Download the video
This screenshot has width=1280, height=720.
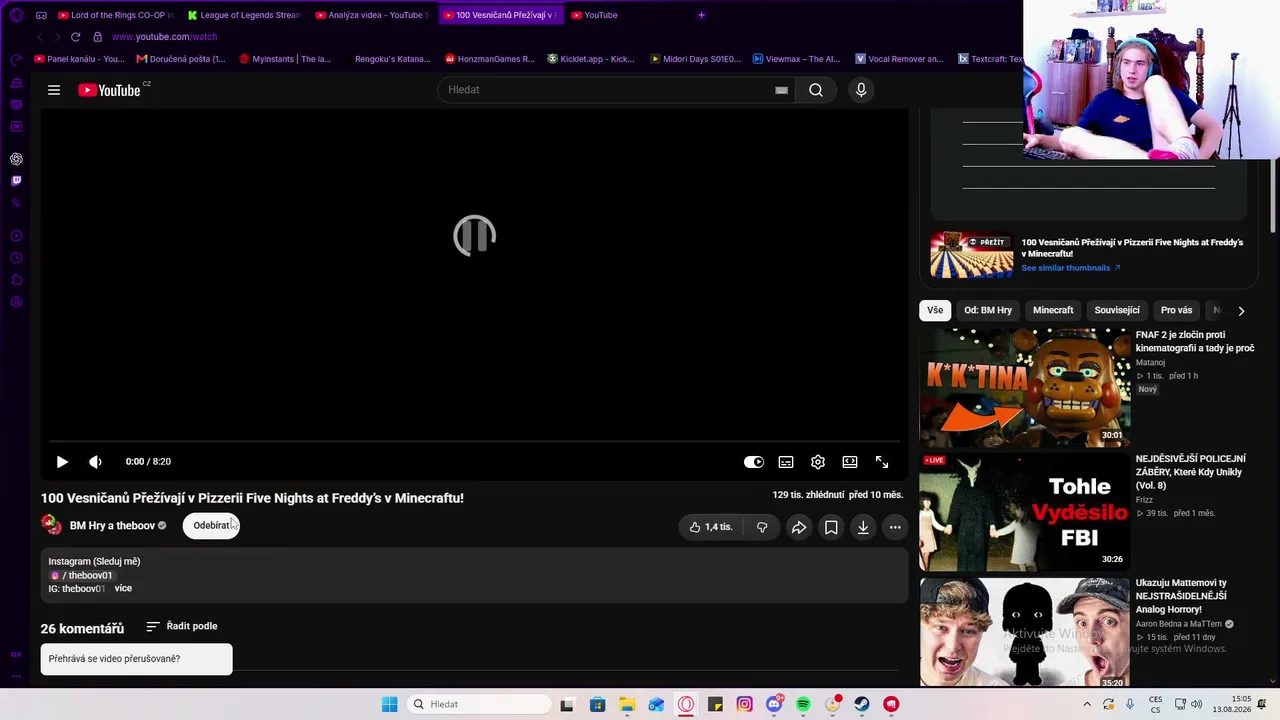(863, 527)
